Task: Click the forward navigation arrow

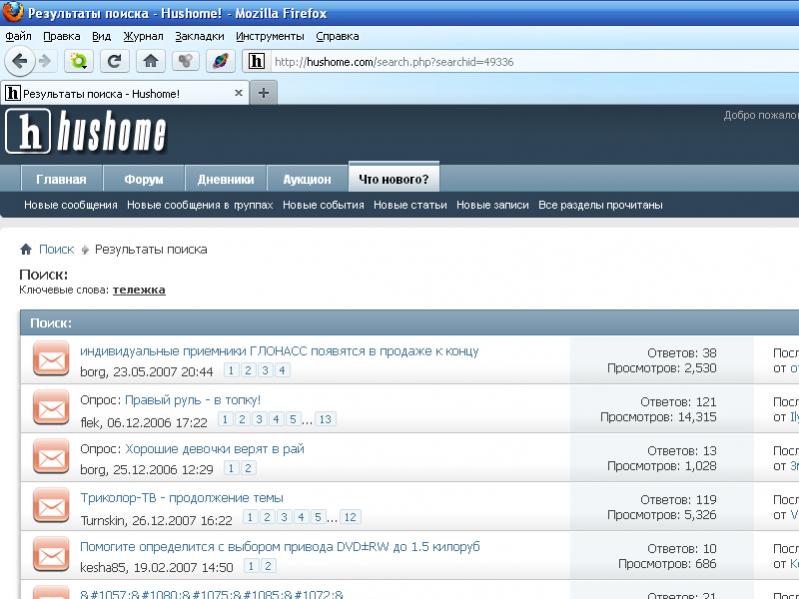Action: [x=45, y=62]
